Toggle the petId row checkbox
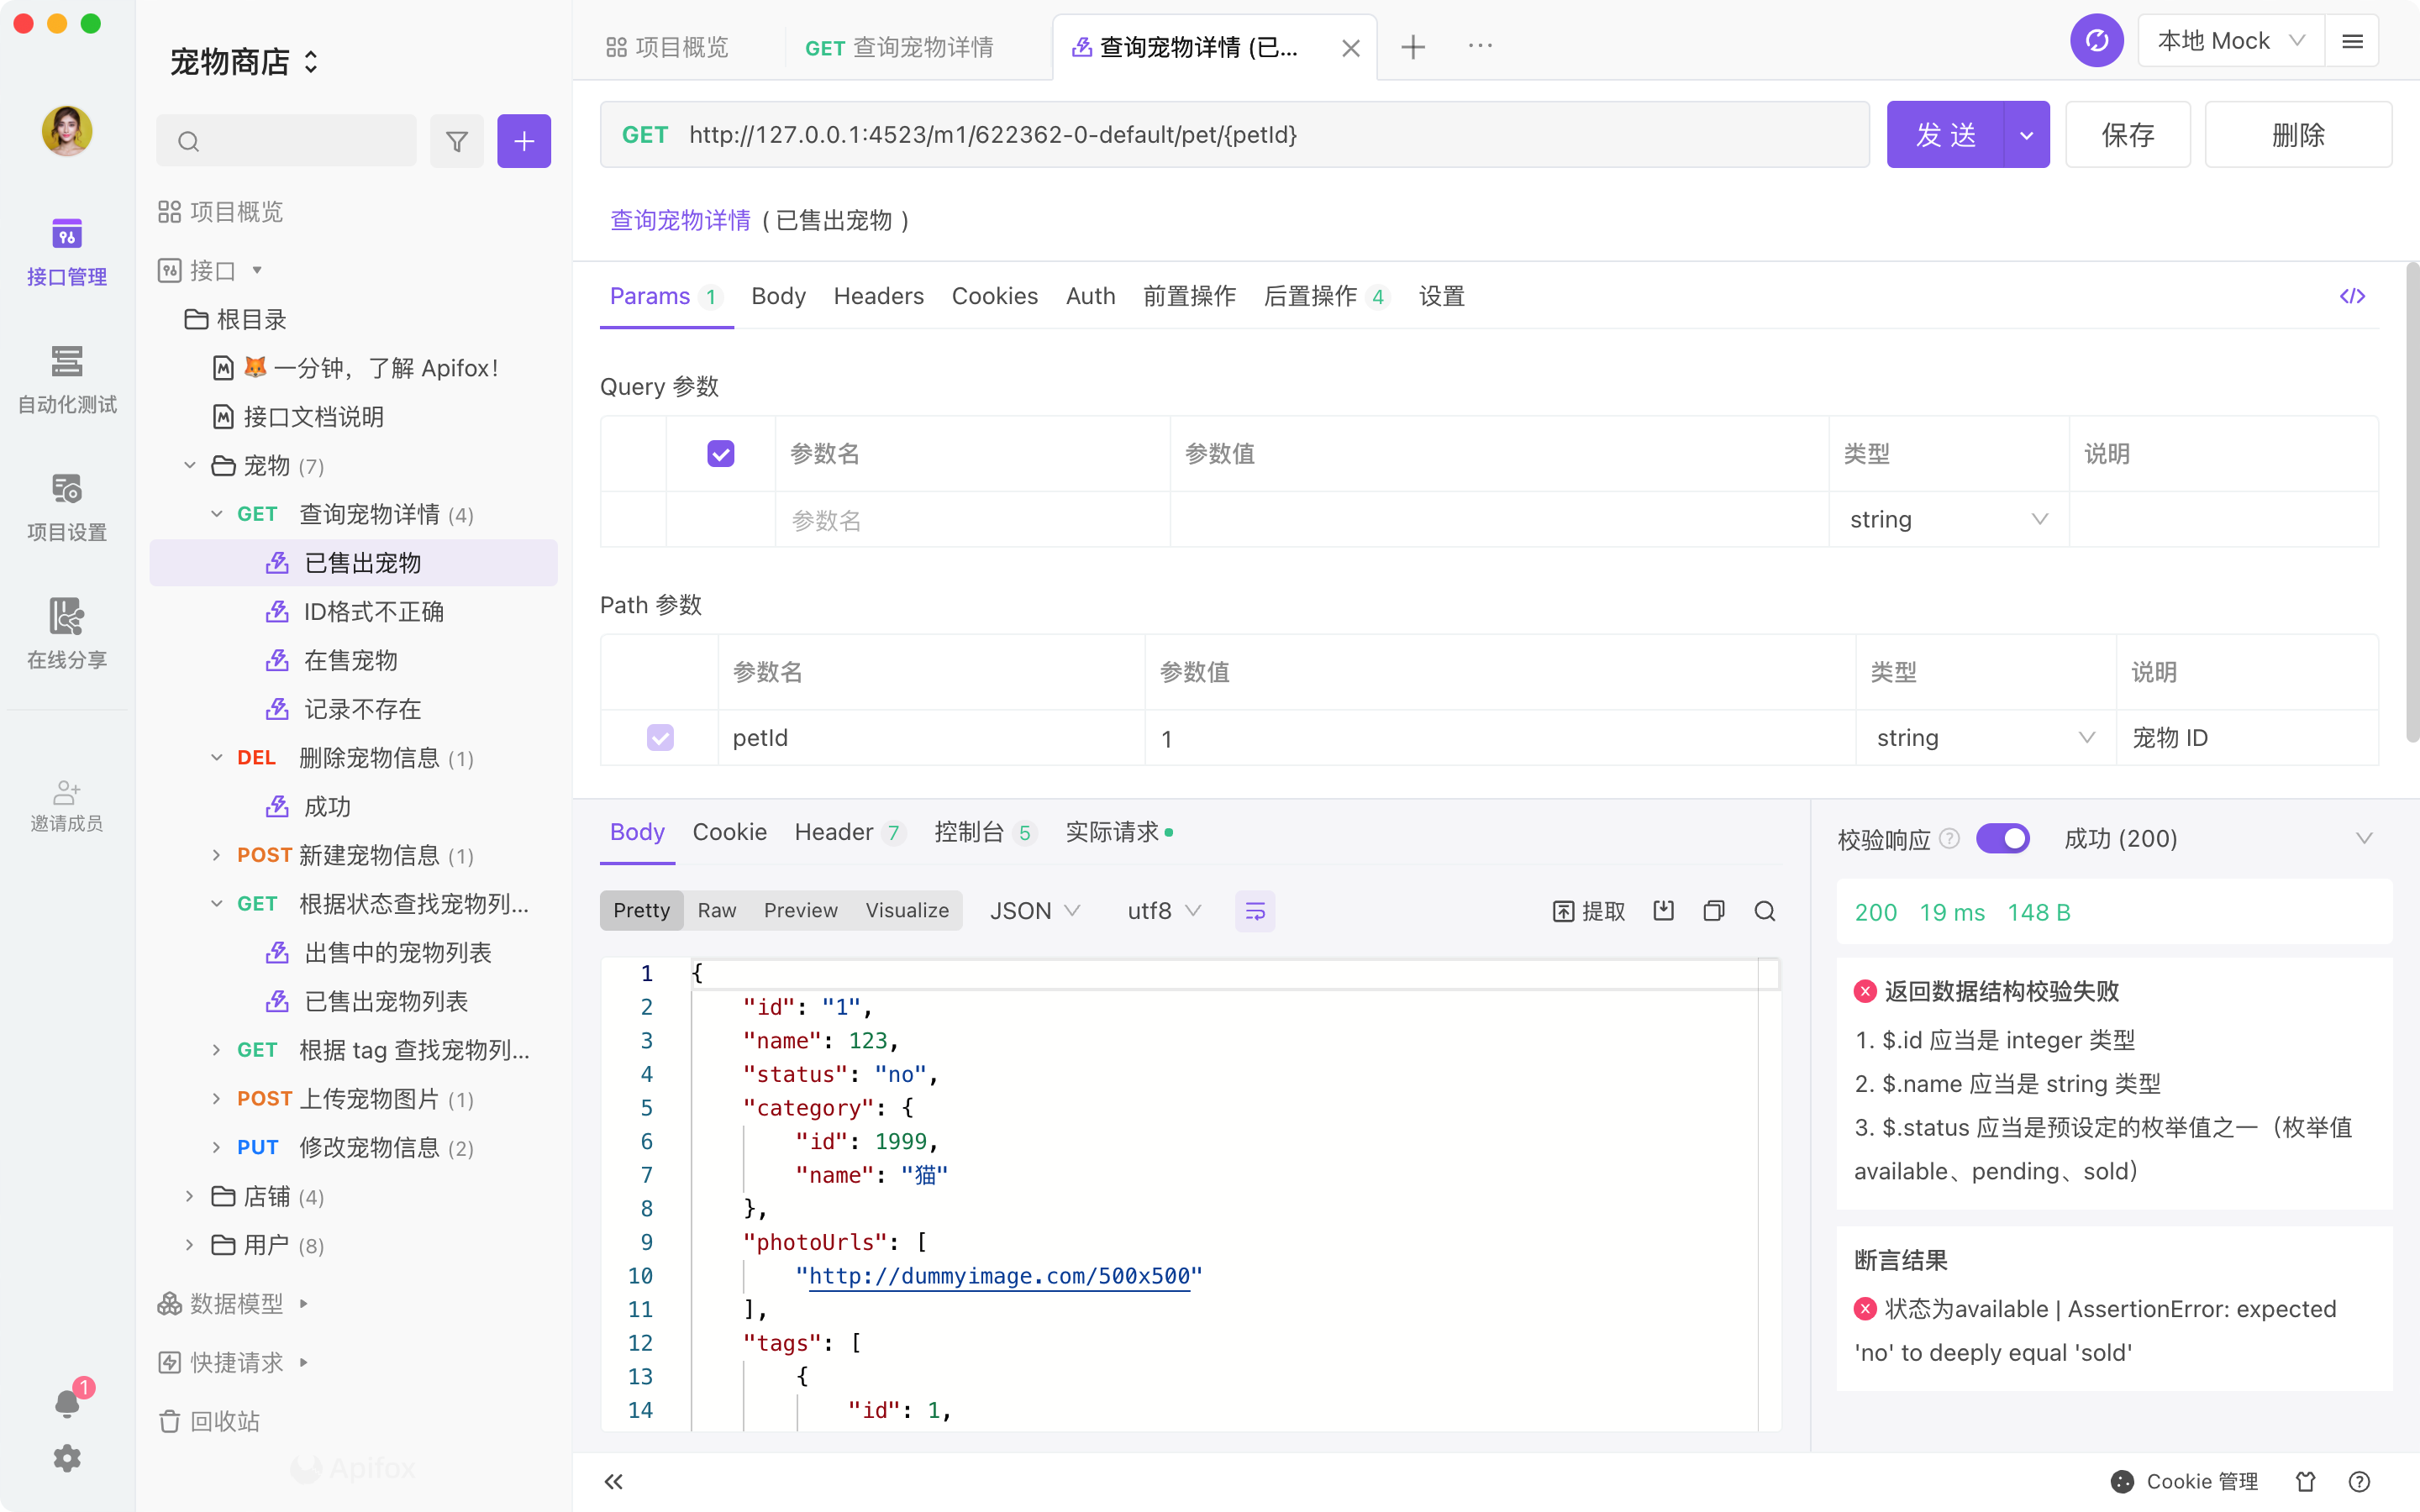Viewport: 2420px width, 1512px height. coord(660,738)
